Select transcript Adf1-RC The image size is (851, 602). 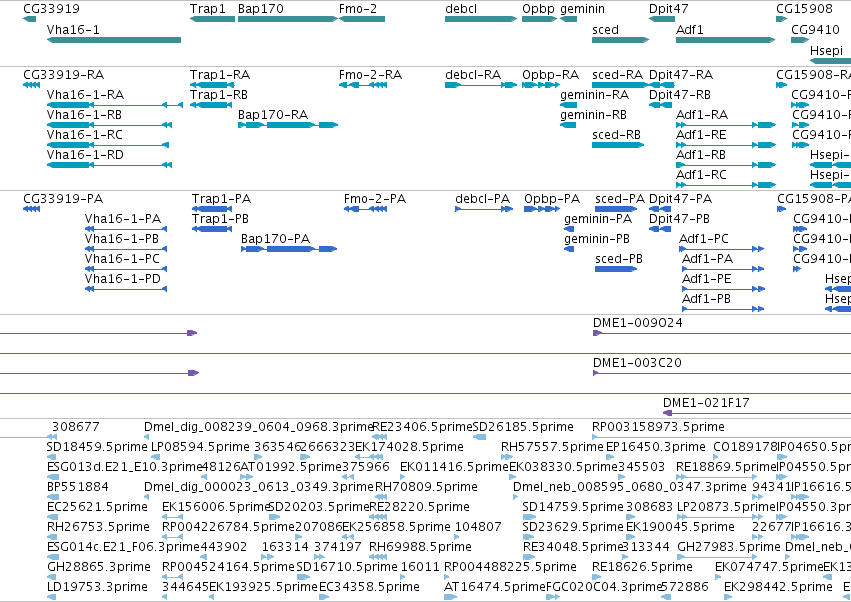[726, 185]
